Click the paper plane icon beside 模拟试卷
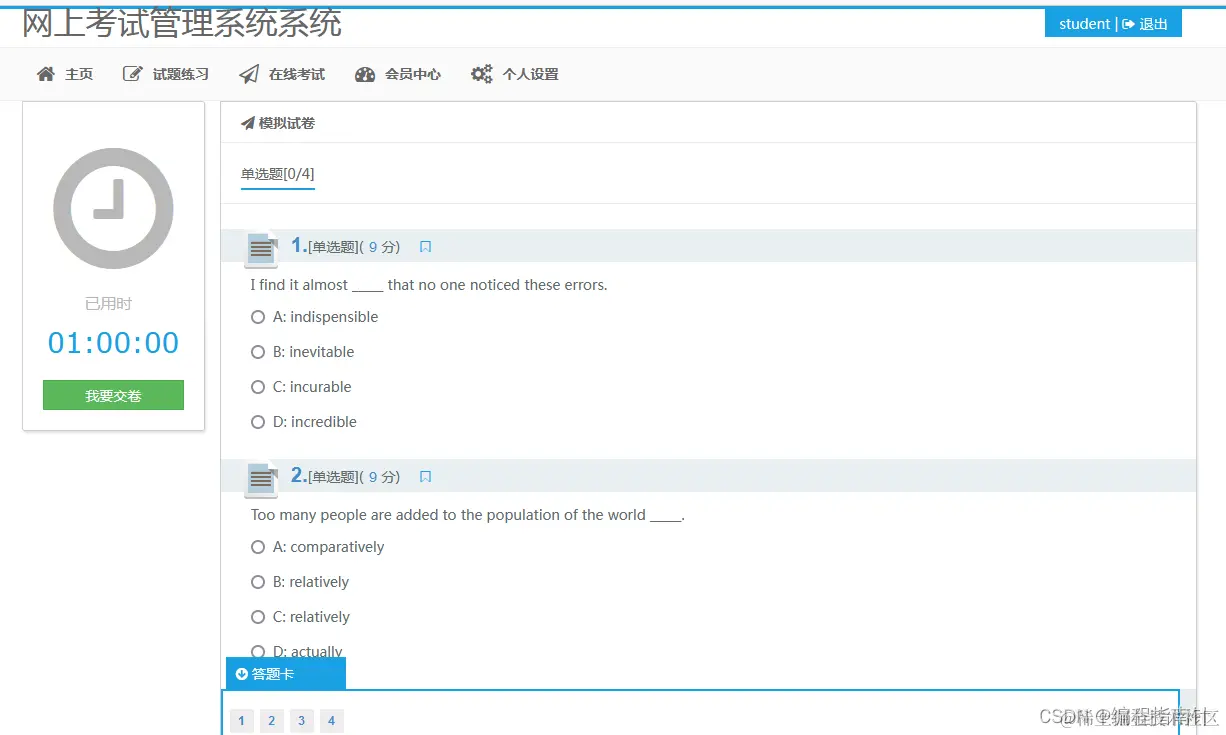Image resolution: width=1226 pixels, height=735 pixels. (248, 123)
